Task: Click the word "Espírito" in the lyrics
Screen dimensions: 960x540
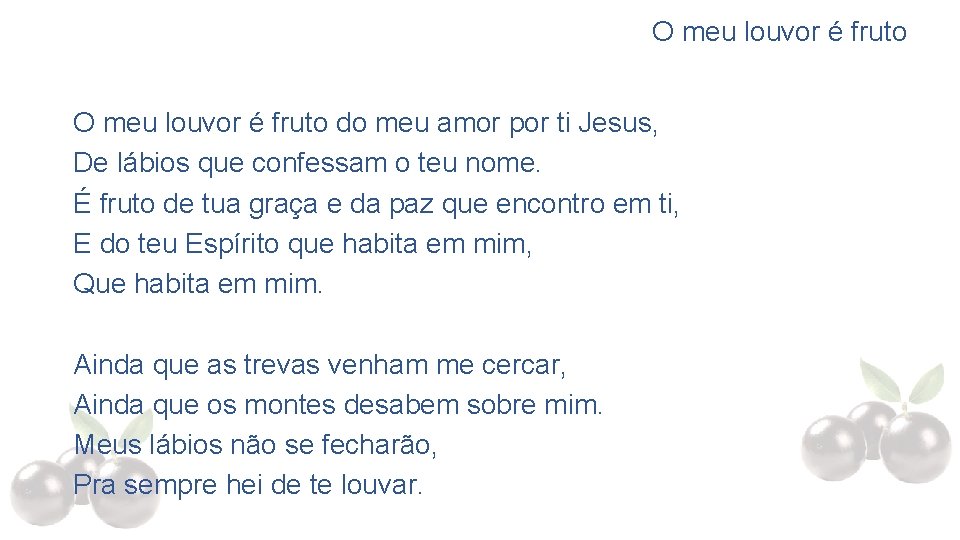Action: click(x=232, y=244)
